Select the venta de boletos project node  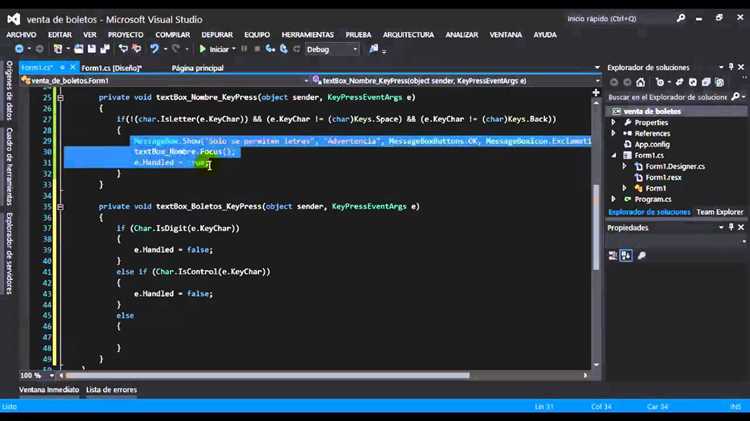coord(652,111)
